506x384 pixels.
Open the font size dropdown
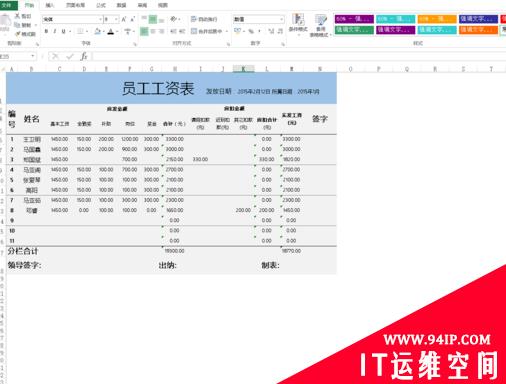tap(116, 19)
